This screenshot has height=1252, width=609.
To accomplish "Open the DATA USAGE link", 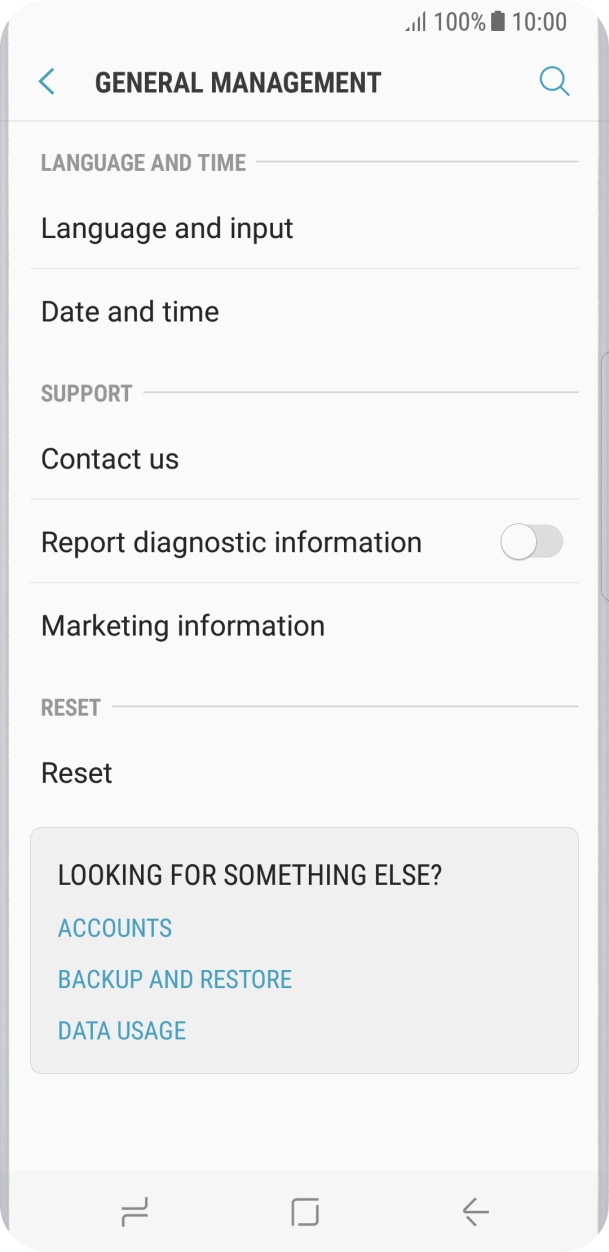I will click(122, 1030).
